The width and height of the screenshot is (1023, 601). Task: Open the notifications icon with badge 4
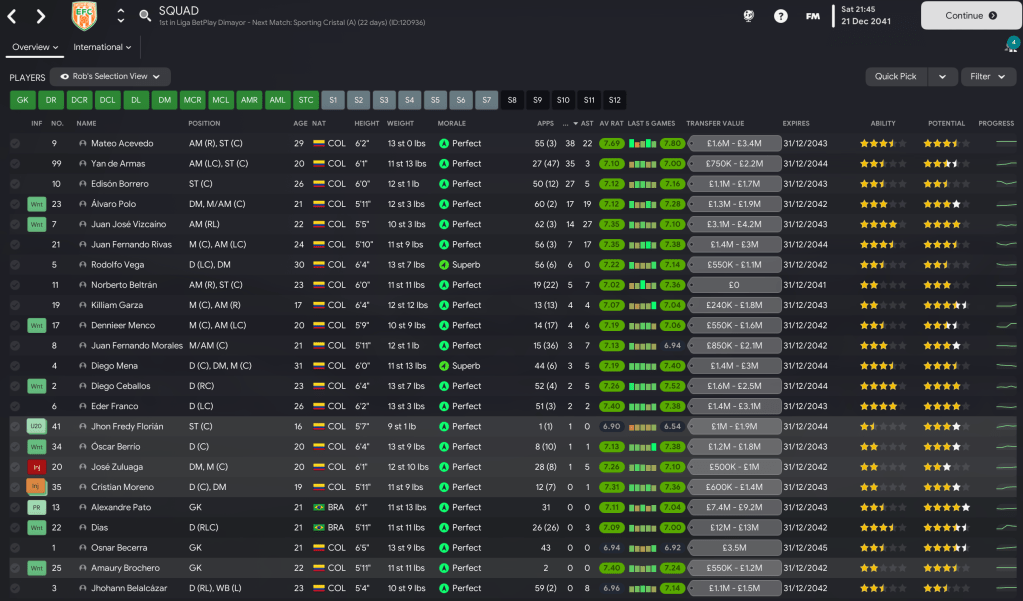click(x=1011, y=46)
